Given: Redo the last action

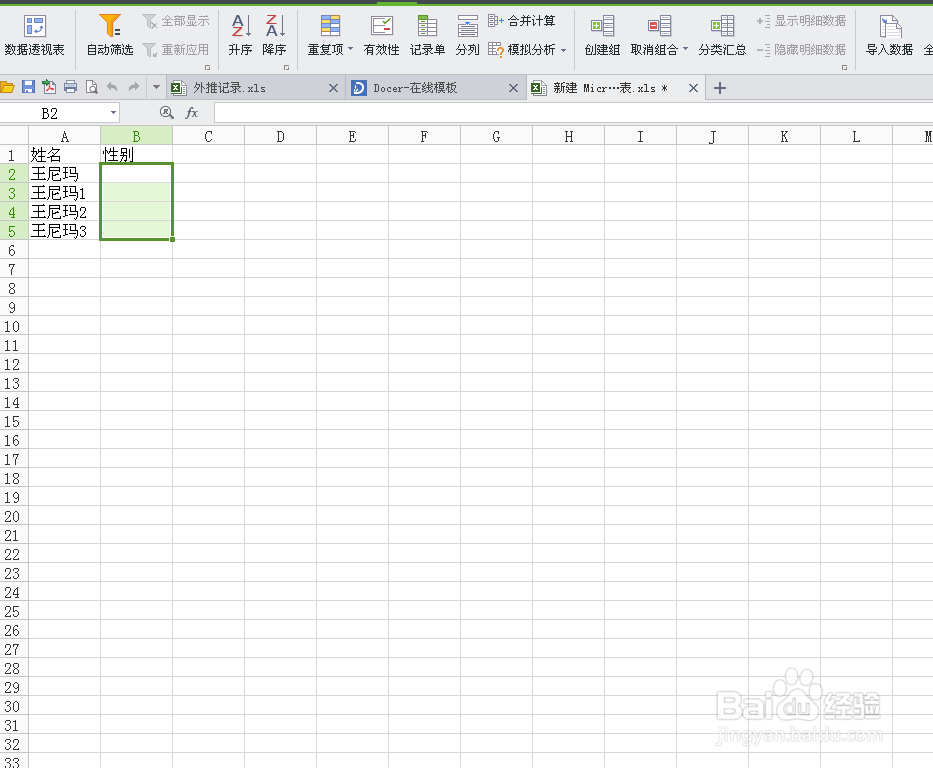Looking at the screenshot, I should click(x=134, y=87).
